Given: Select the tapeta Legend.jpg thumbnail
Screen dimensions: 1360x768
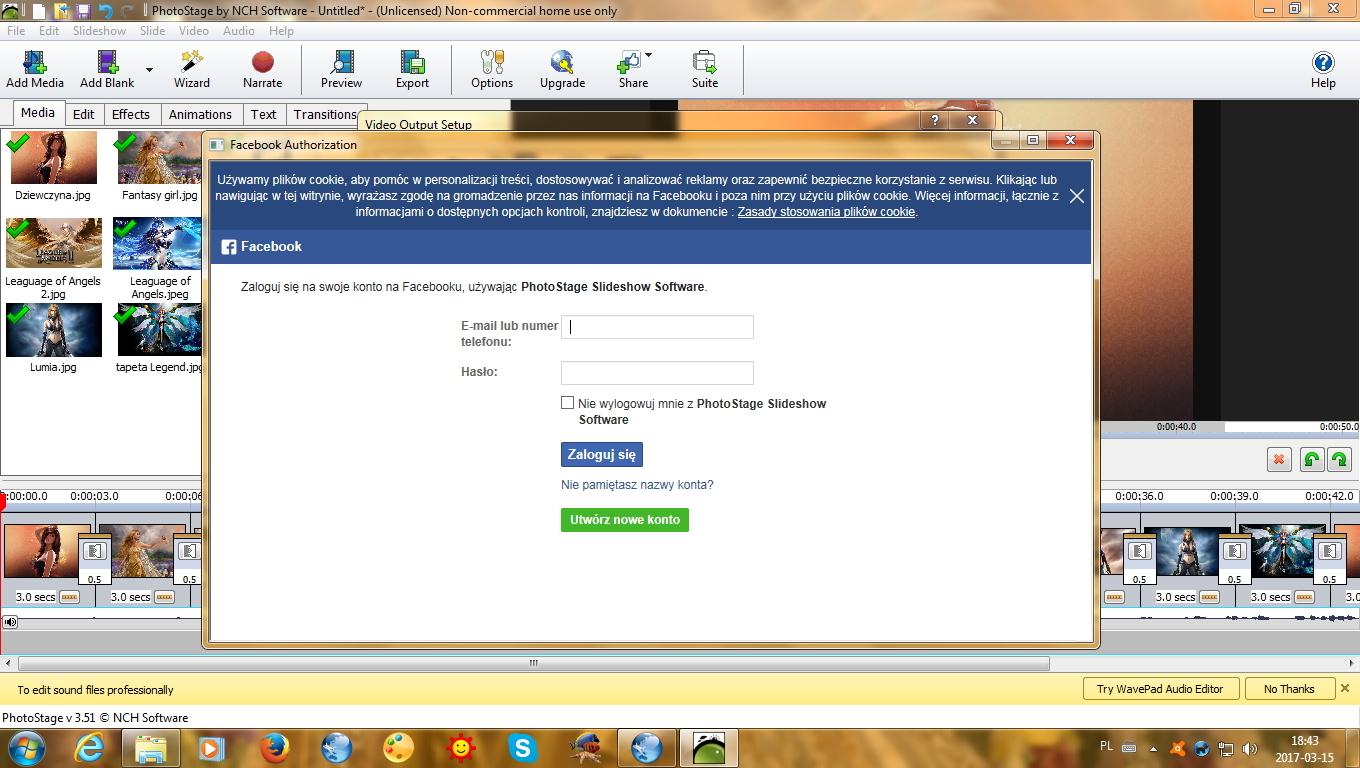Looking at the screenshot, I should pos(159,330).
